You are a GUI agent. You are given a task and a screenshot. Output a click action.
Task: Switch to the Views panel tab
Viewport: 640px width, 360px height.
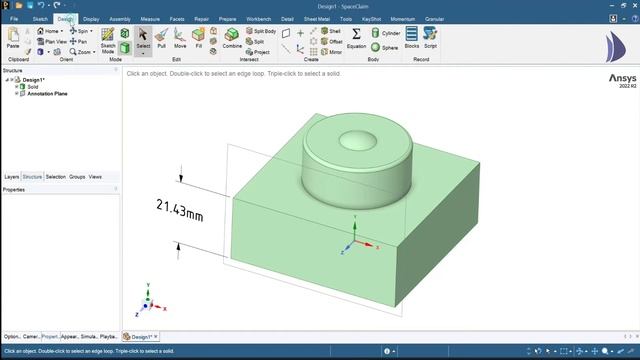(95, 177)
